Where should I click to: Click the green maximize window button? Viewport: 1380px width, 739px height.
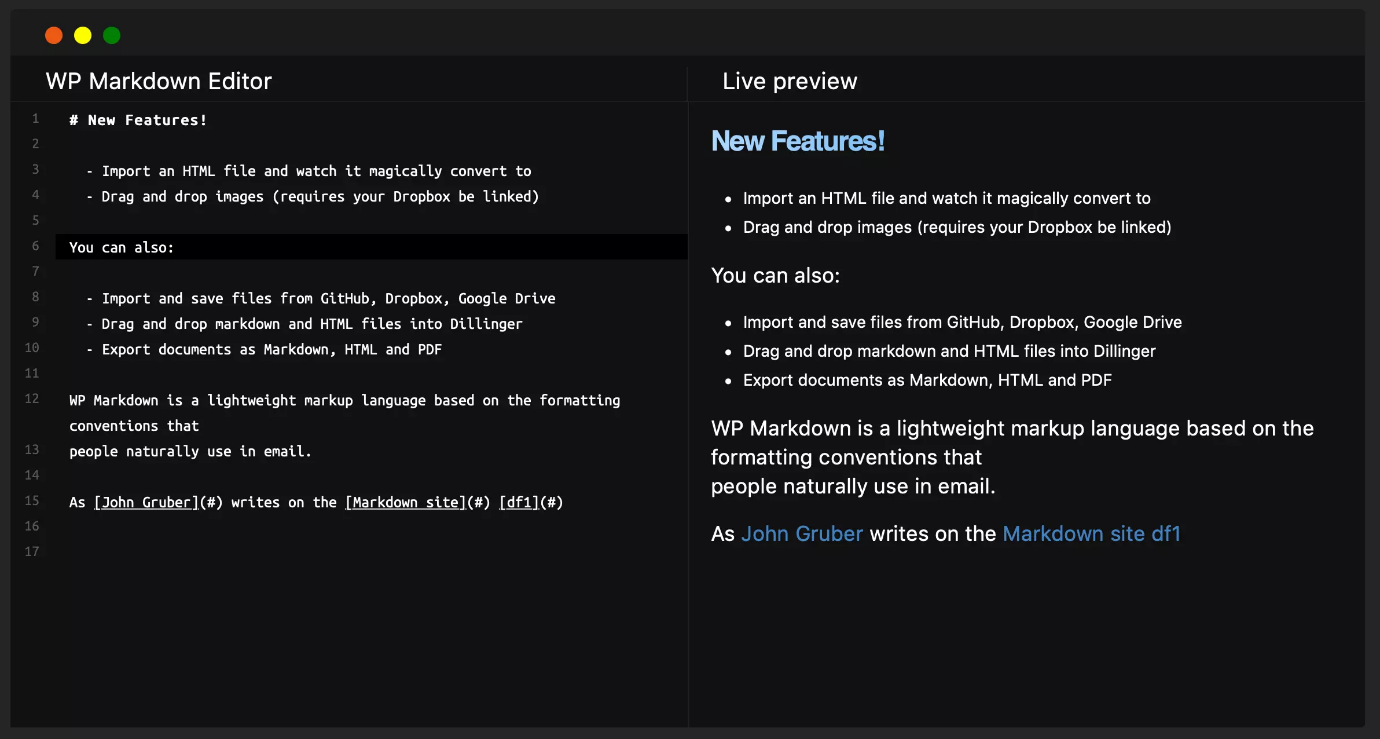pyautogui.click(x=112, y=36)
